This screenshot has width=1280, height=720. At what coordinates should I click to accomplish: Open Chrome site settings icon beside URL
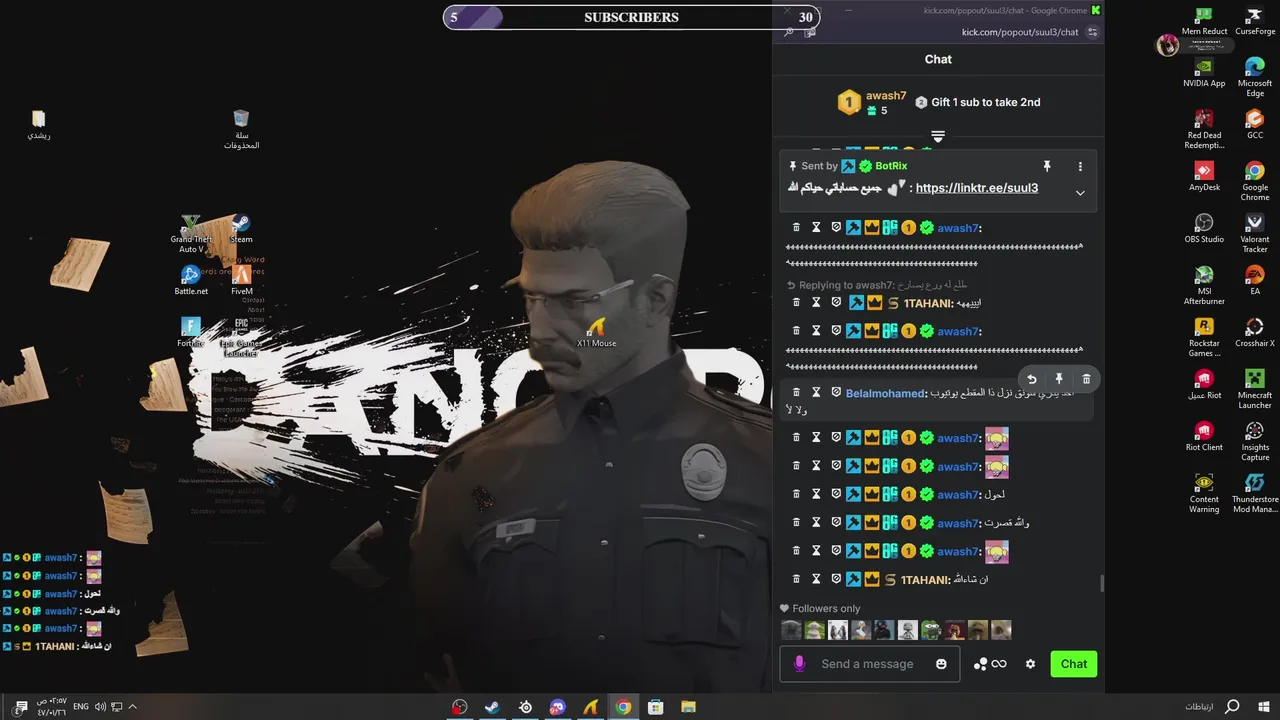click(x=1092, y=32)
